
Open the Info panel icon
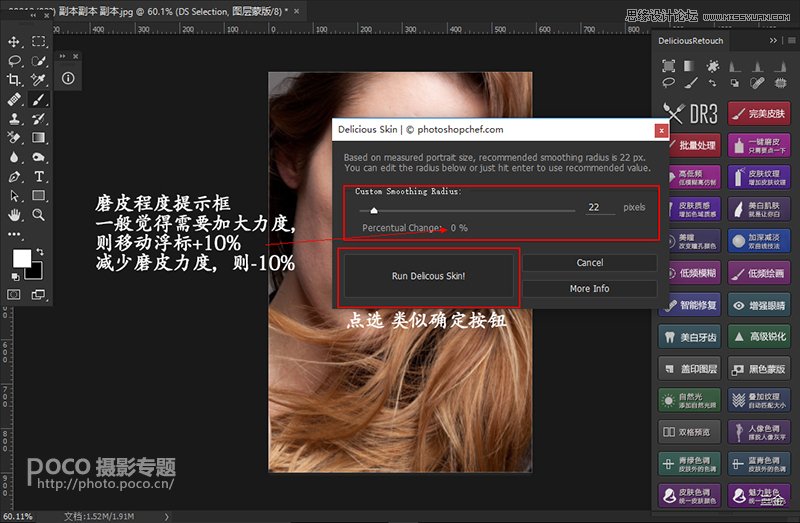point(68,78)
